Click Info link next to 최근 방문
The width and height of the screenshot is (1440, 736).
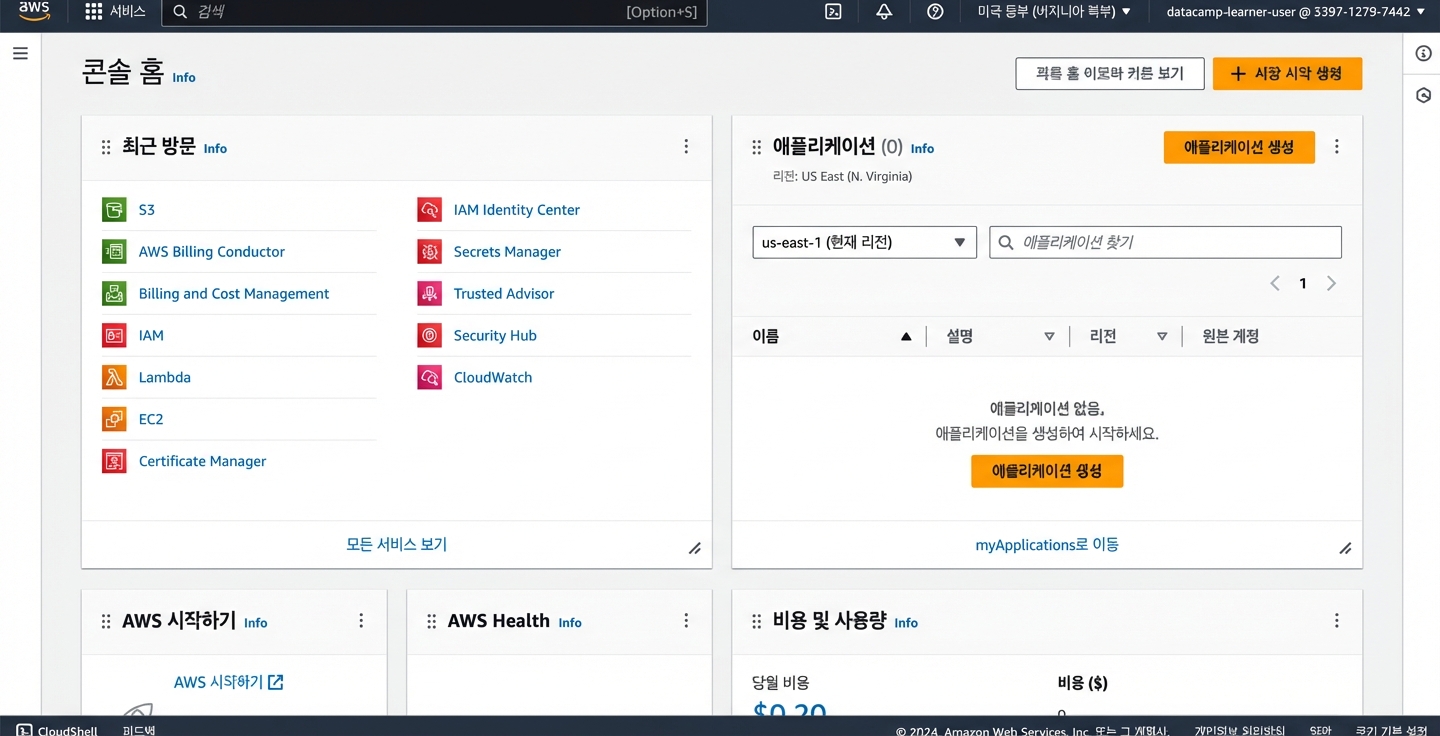tap(215, 149)
